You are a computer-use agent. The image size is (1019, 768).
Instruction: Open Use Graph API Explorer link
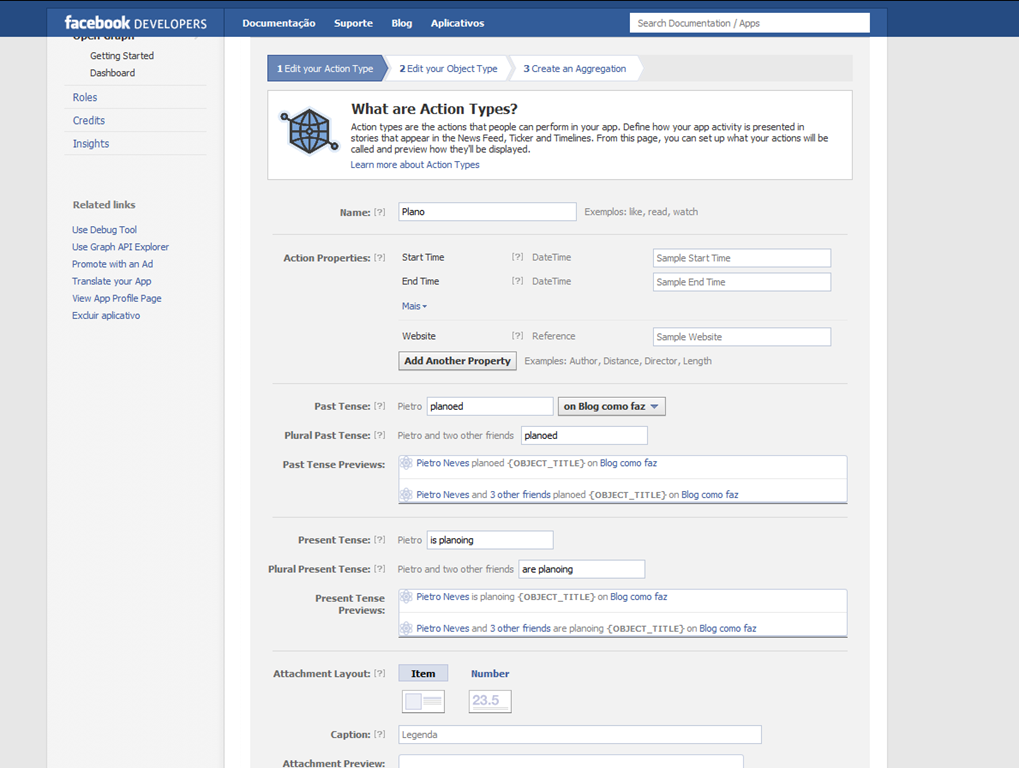(x=120, y=247)
